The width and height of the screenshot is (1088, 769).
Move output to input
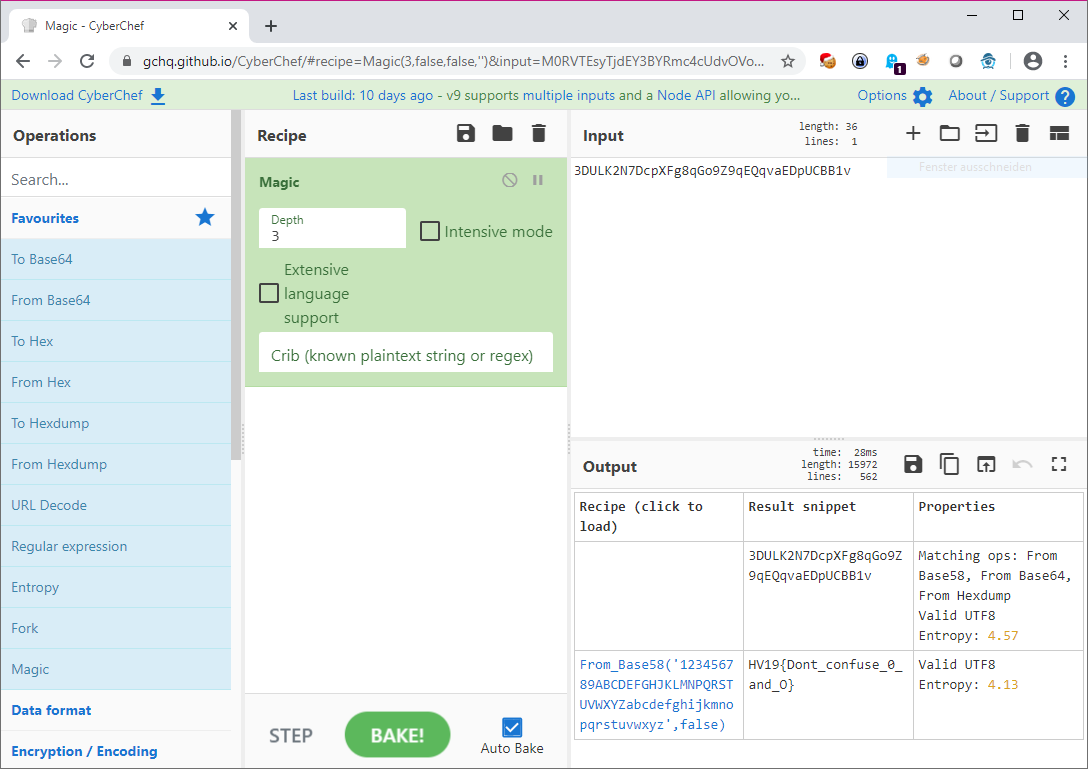986,464
